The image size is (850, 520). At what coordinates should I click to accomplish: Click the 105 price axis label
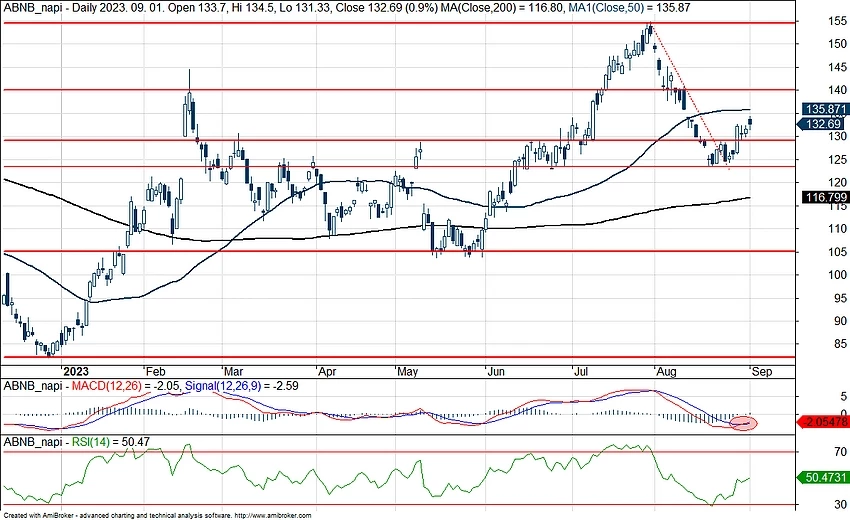tap(838, 252)
